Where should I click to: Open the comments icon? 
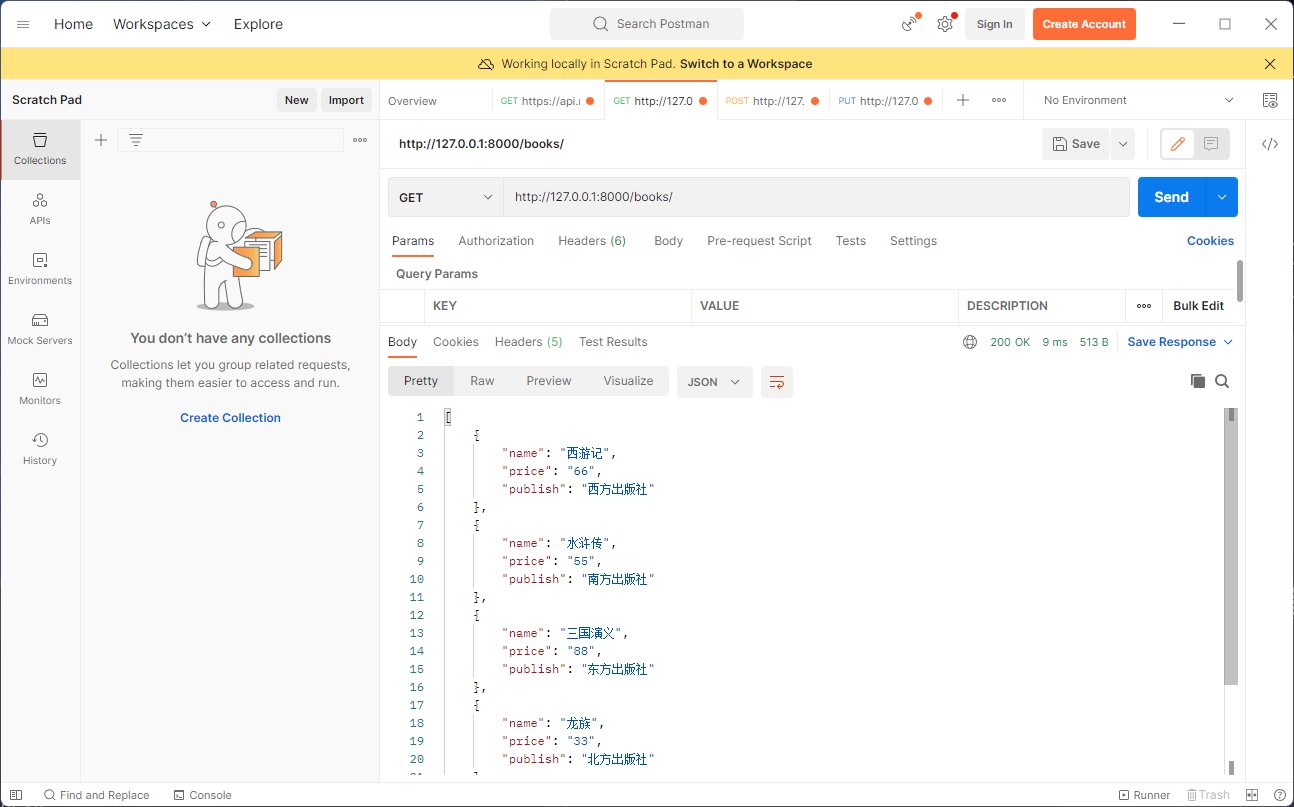click(1211, 144)
